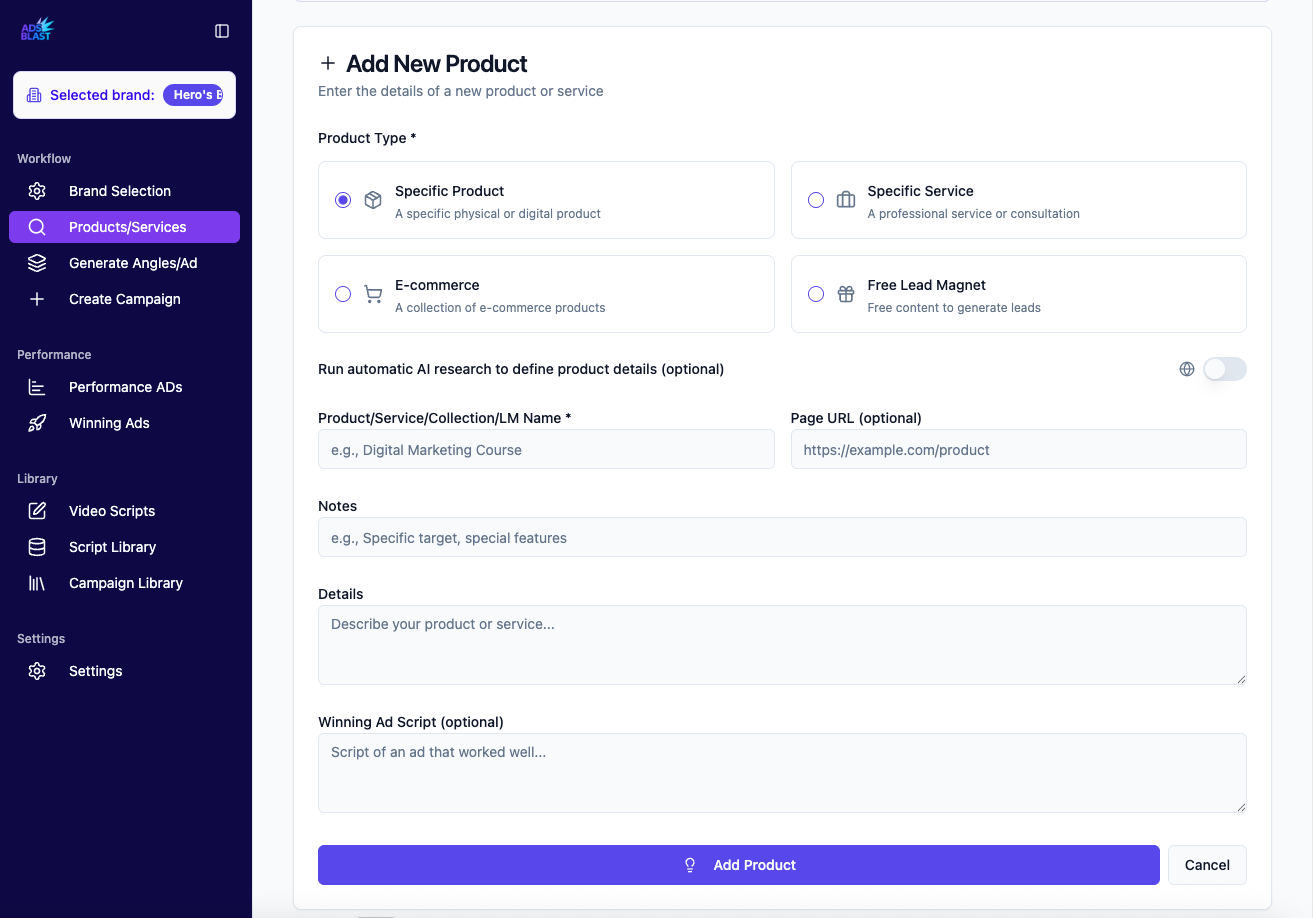This screenshot has height=918, width=1313.
Task: Switch to Products/Services in the workflow
Action: click(x=127, y=227)
